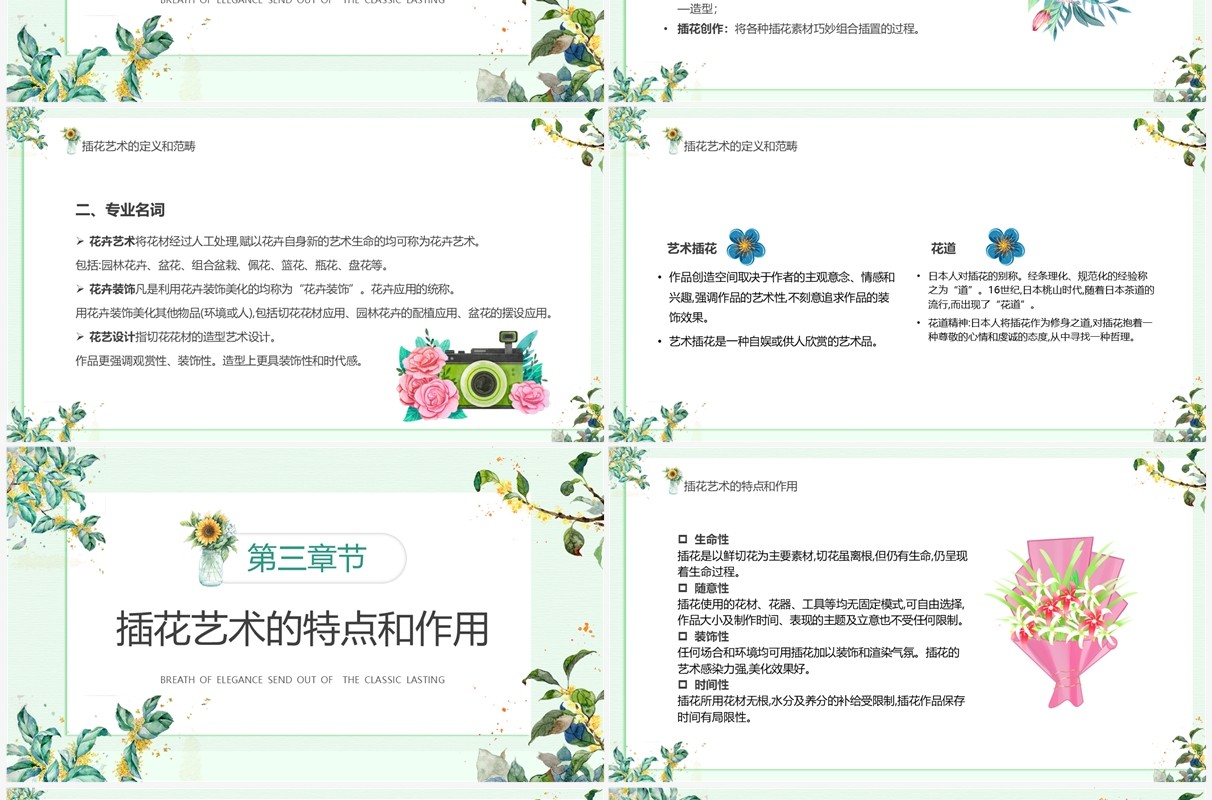Viewport: 1212px width, 800px height.
Task: Click the line starting 包括:园林花卉
Action: point(232,265)
